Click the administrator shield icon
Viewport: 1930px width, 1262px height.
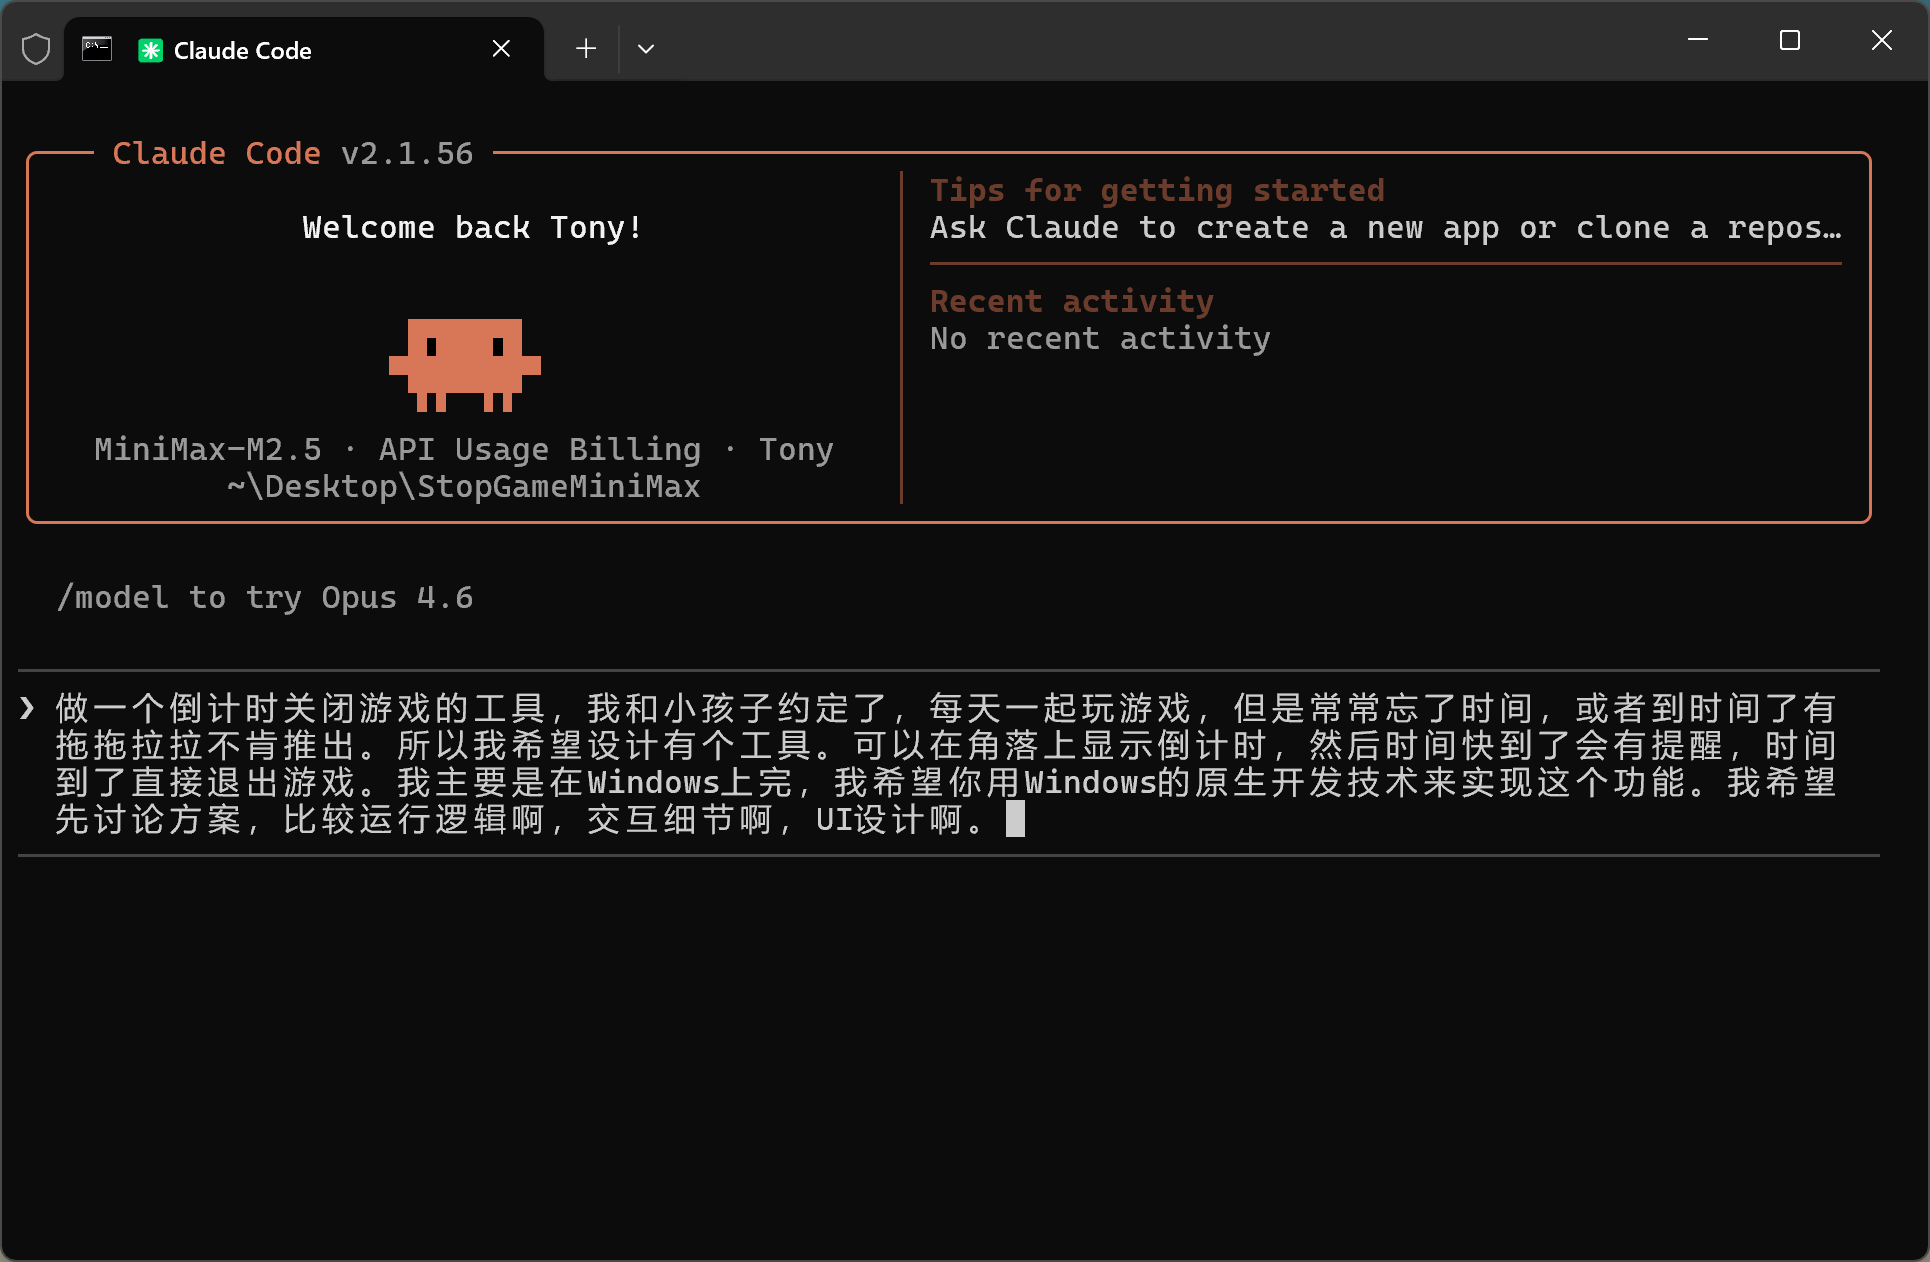click(x=36, y=49)
